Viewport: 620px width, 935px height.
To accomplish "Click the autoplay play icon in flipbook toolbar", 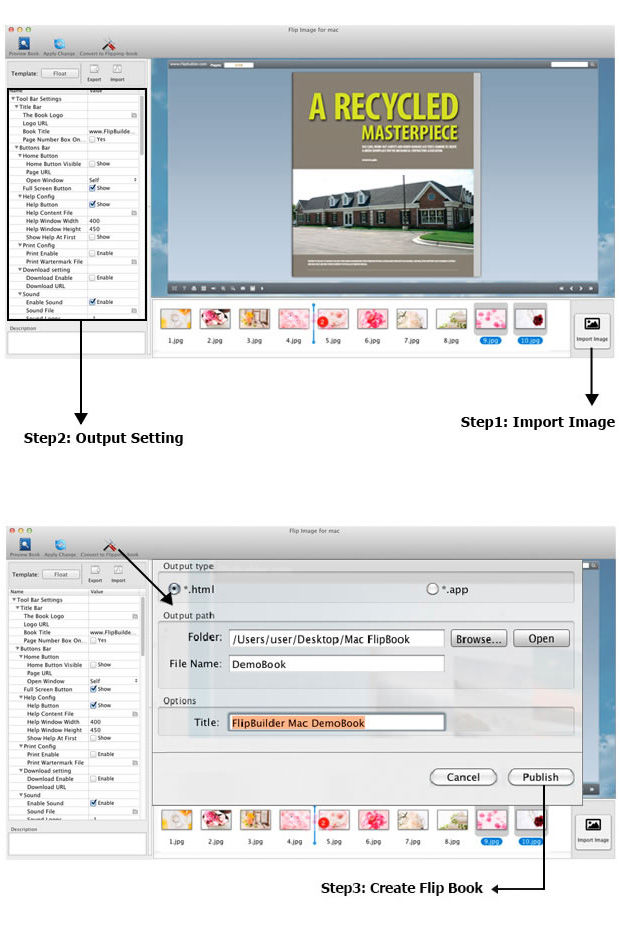I will coord(262,288).
